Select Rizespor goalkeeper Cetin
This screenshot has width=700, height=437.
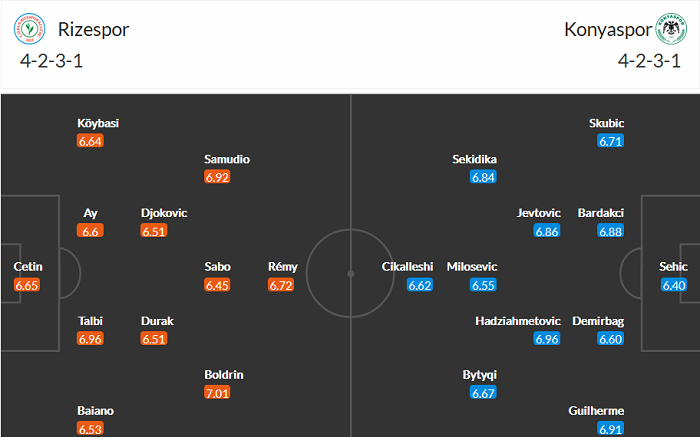pos(28,267)
